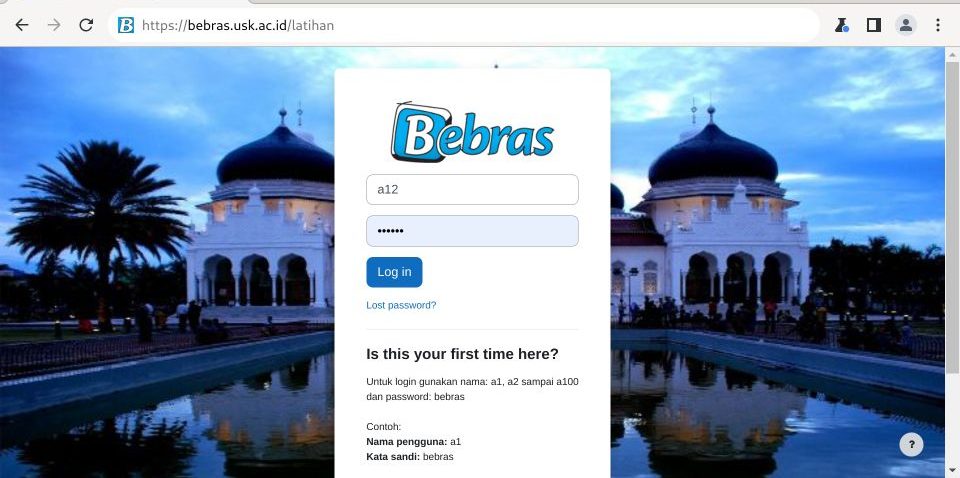Viewport: 960px width, 478px height.
Task: Click the Bebras logo image
Action: coord(472,132)
